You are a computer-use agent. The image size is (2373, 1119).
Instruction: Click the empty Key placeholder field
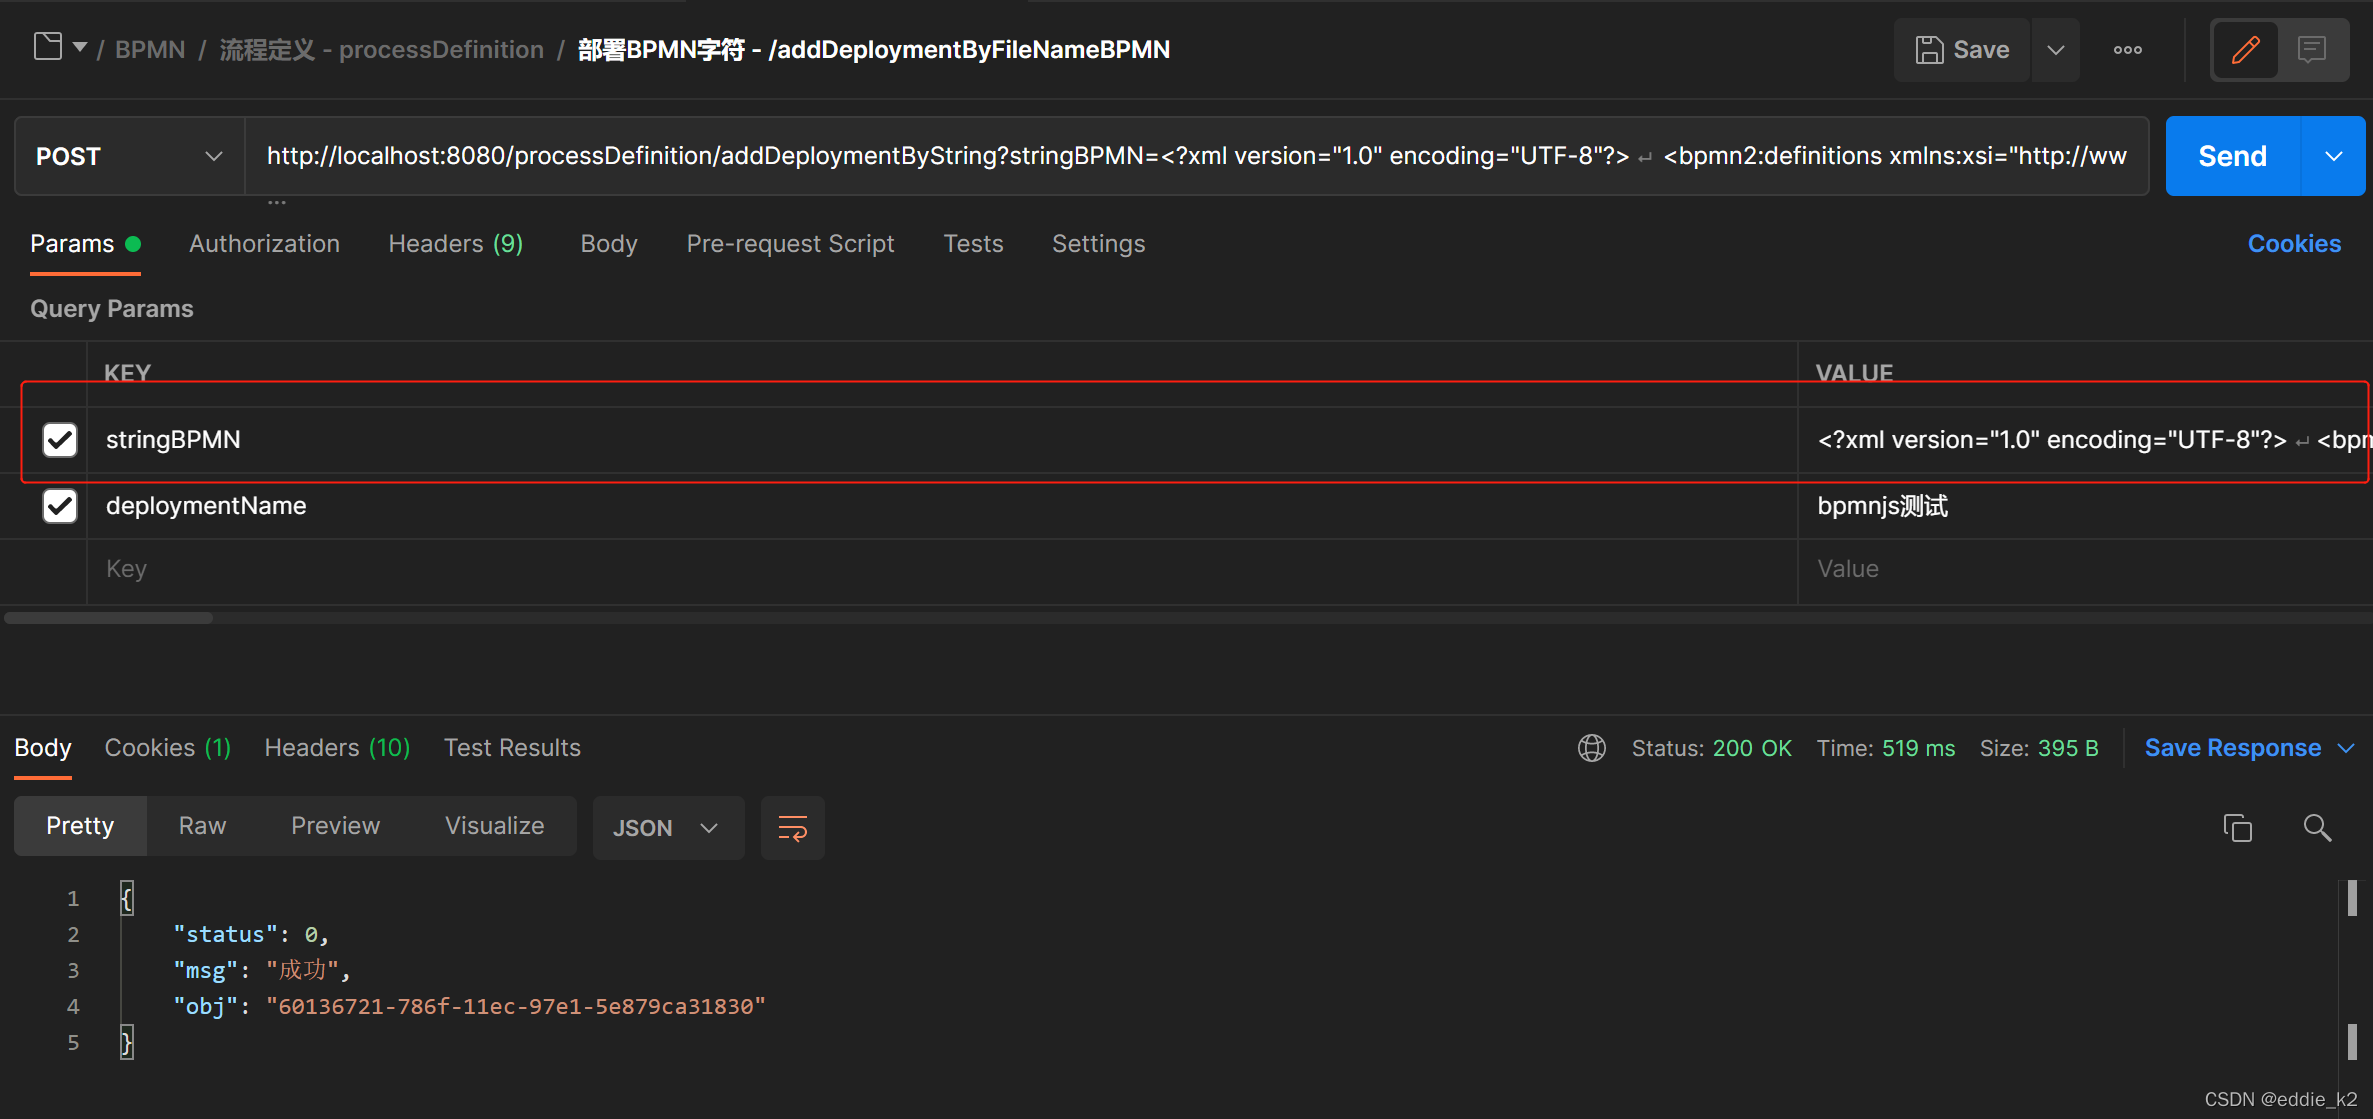942,569
